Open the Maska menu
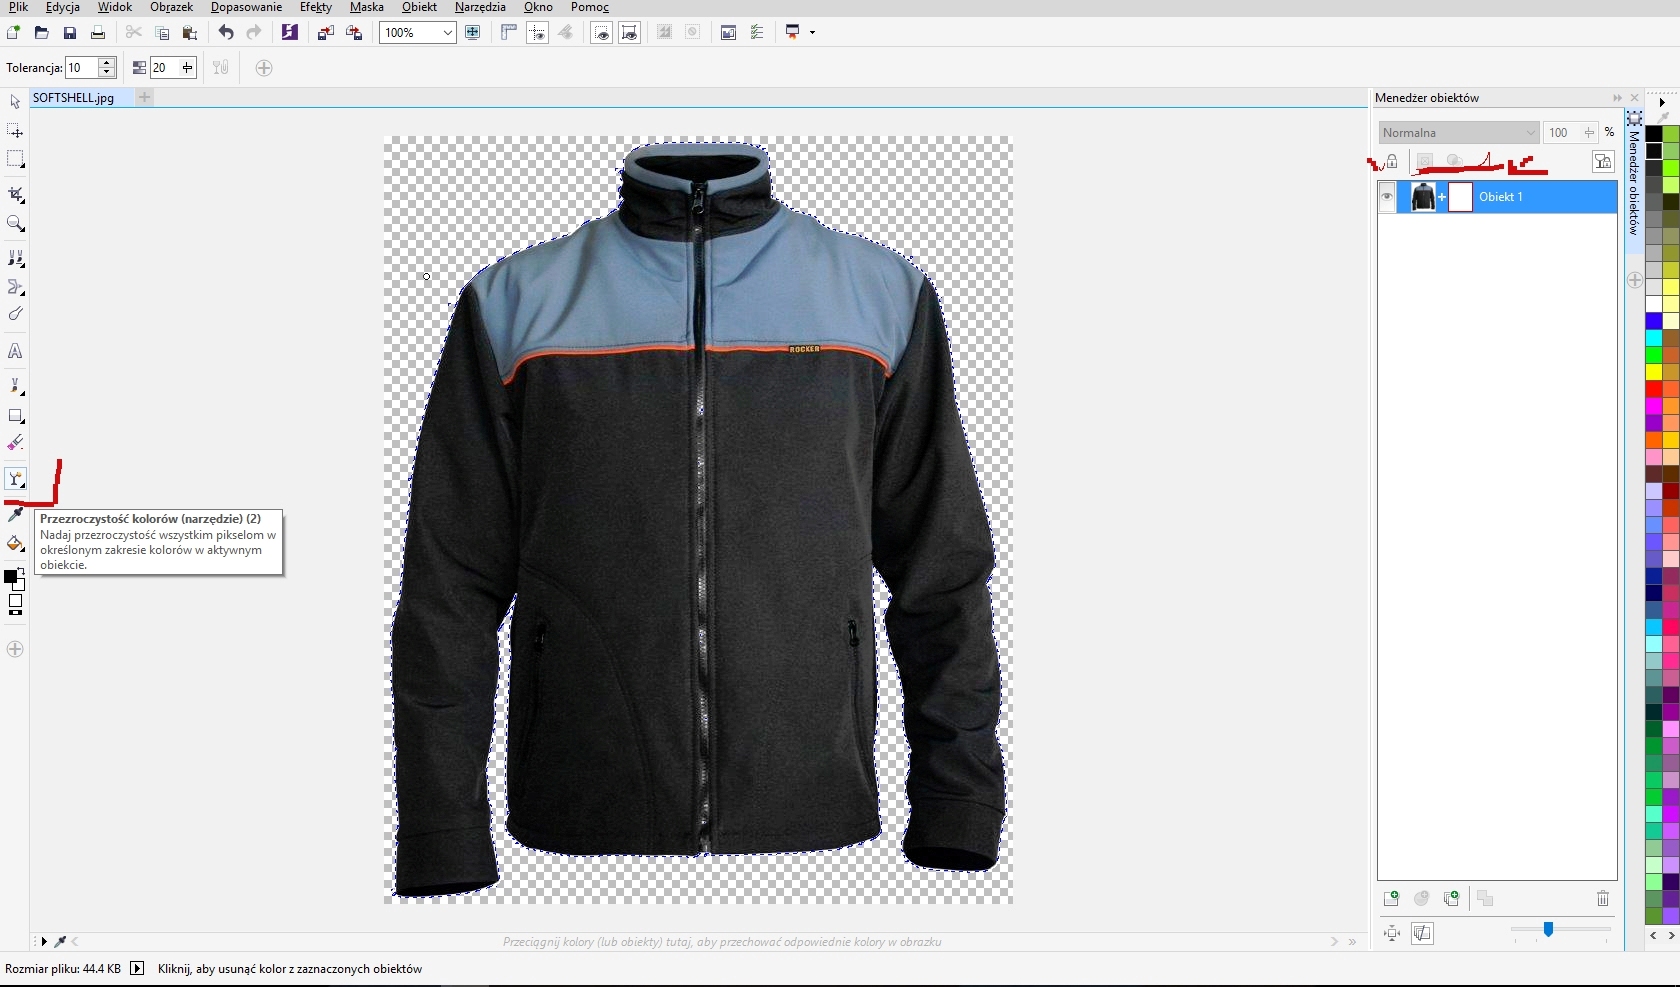 [366, 7]
